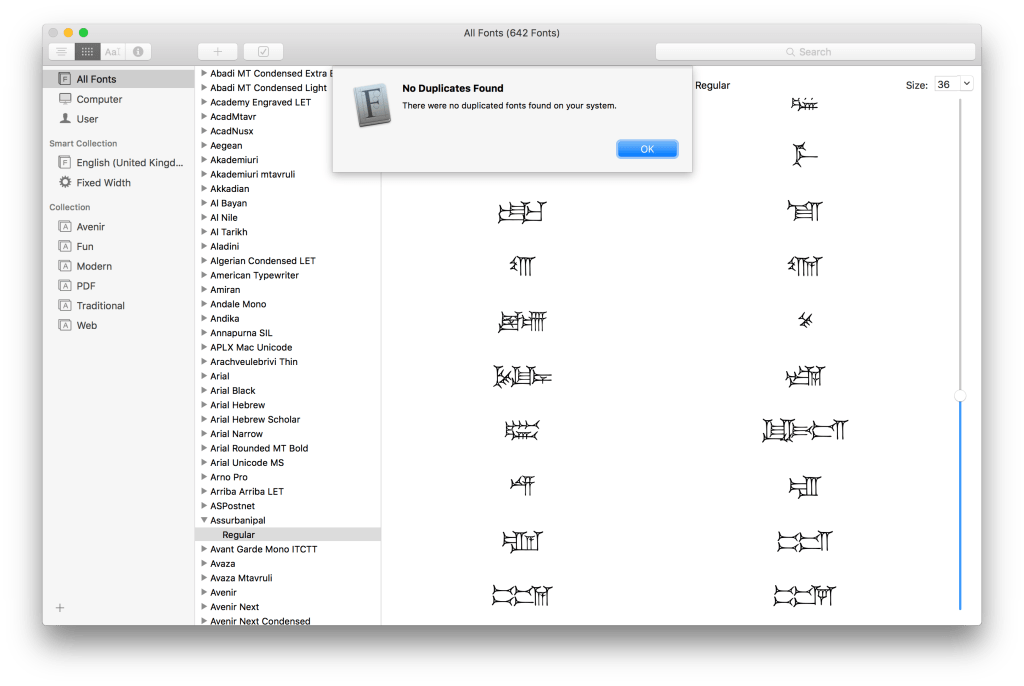Switch to the Sample preview view icon

[61, 51]
